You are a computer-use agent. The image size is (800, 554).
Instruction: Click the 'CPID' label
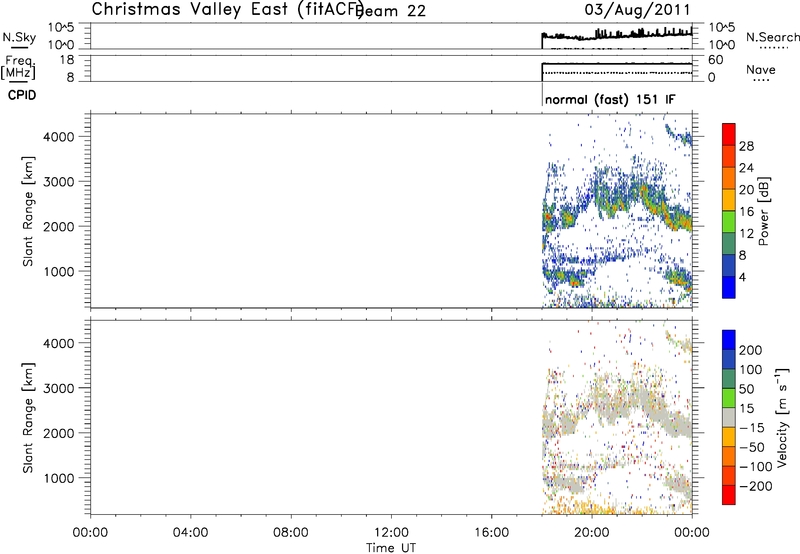(22, 95)
